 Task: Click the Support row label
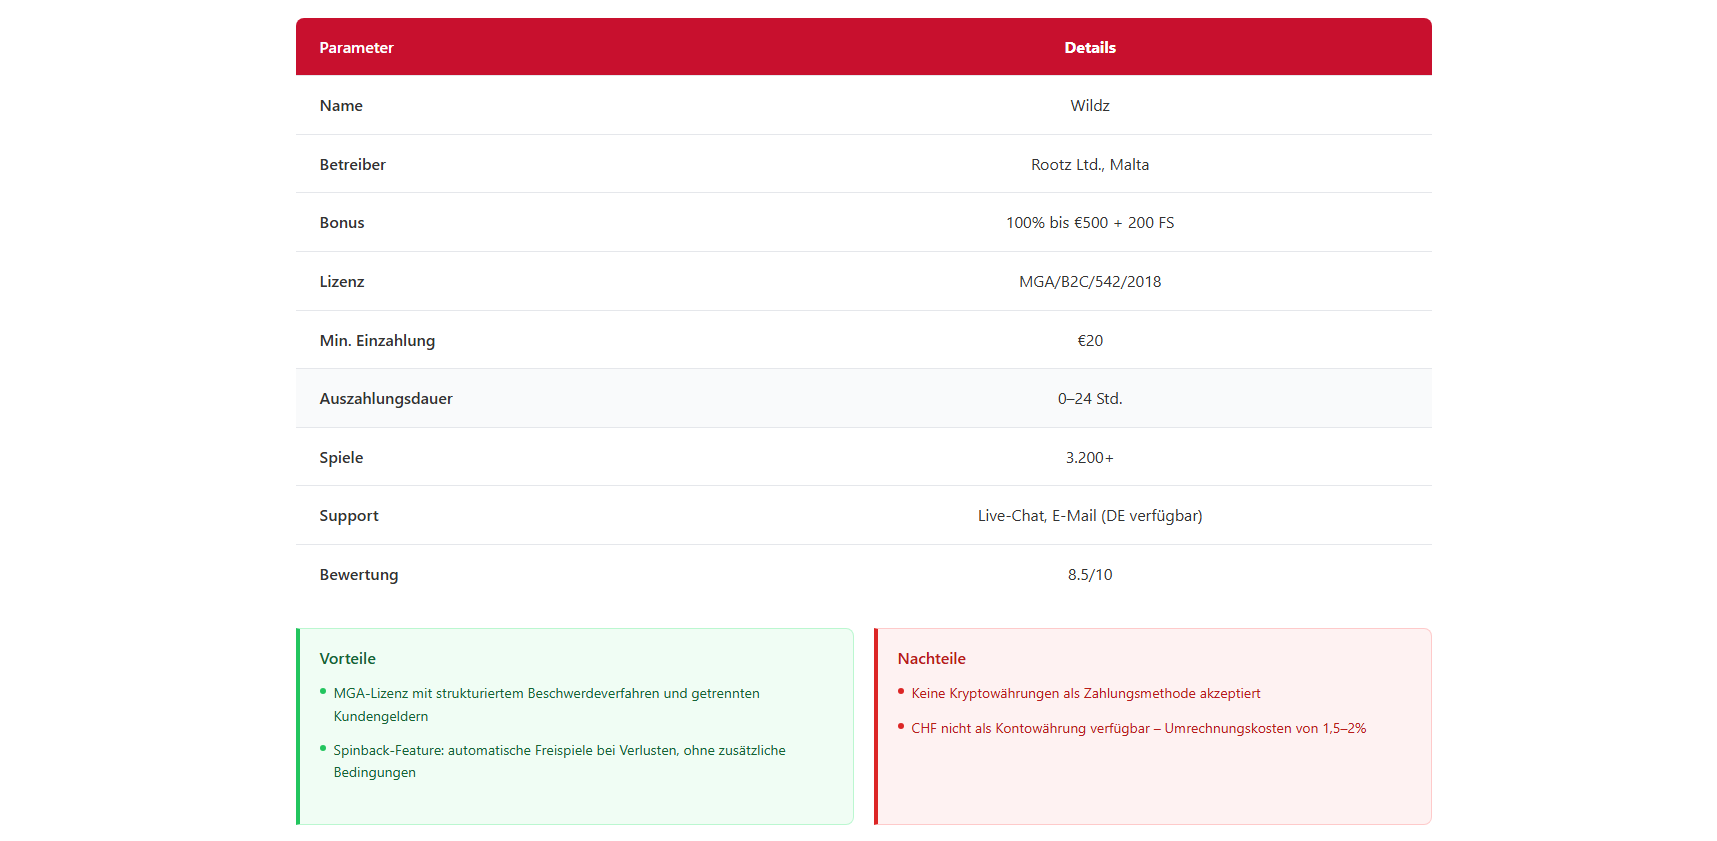[x=349, y=516]
